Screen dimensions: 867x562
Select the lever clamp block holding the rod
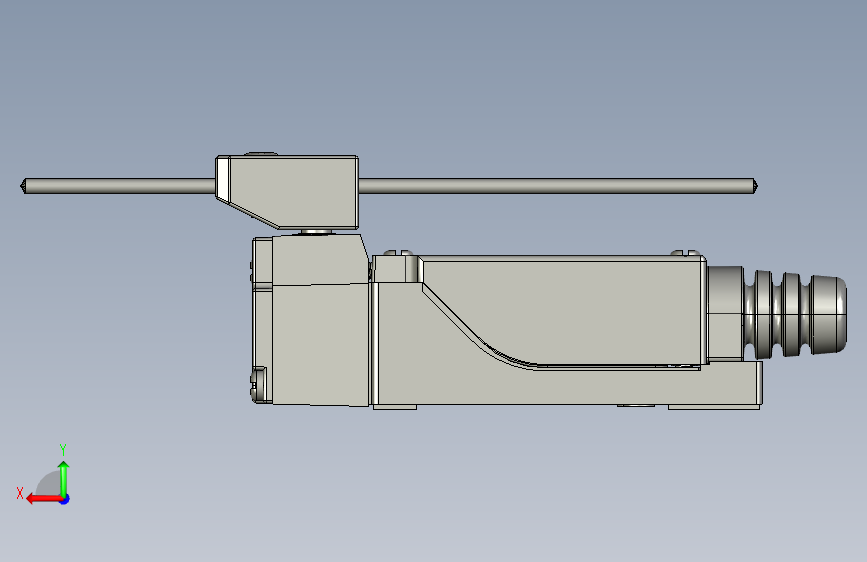[287, 191]
